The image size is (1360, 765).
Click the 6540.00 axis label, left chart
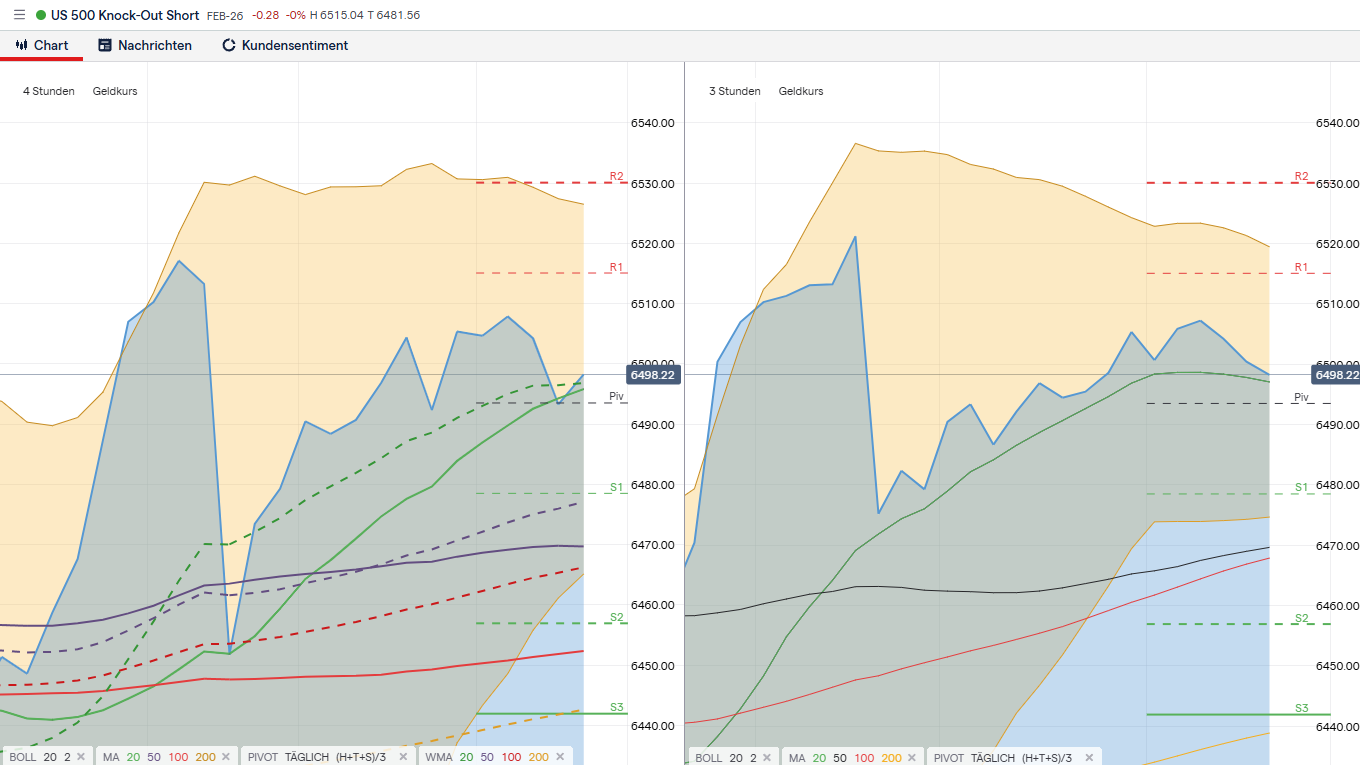coord(652,123)
